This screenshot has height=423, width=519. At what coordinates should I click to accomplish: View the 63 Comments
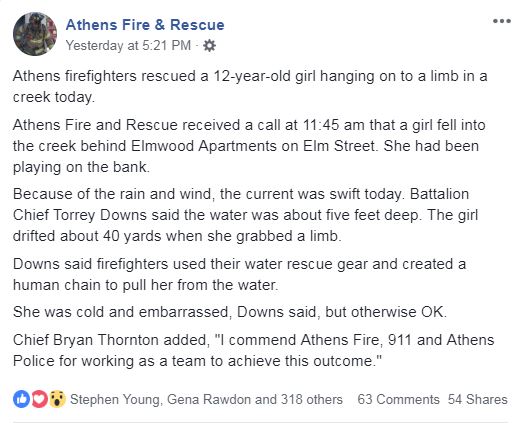tap(398, 399)
